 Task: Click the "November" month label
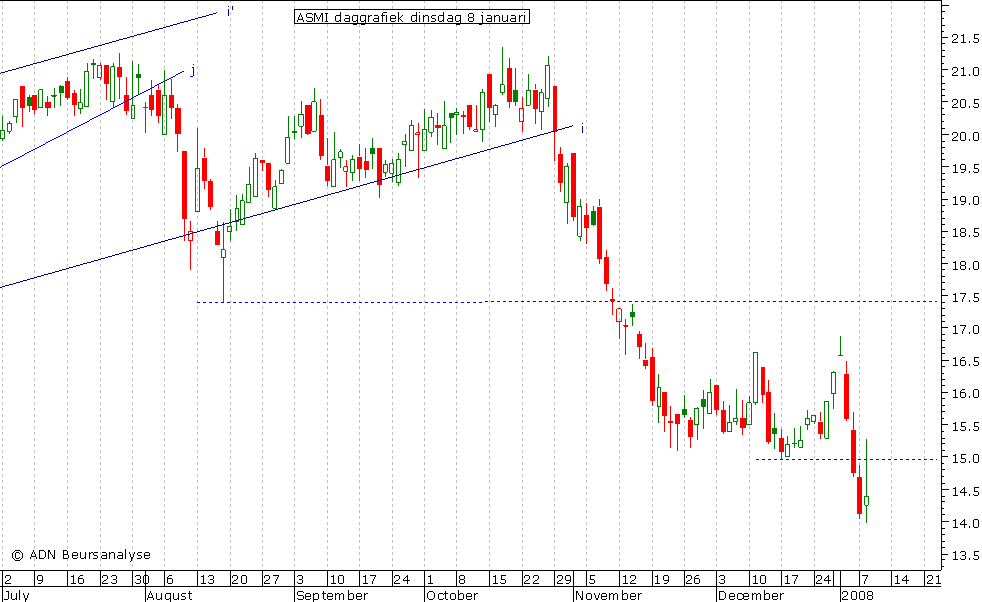pos(607,595)
